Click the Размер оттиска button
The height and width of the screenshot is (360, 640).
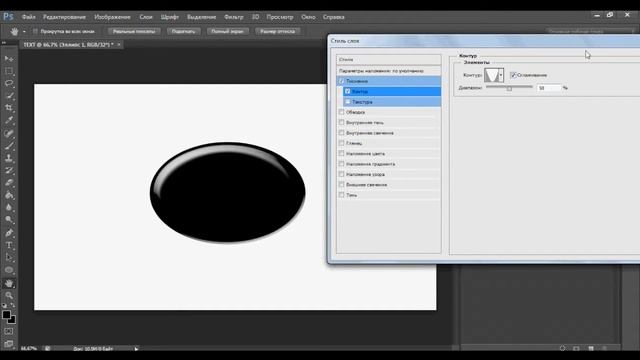[278, 31]
